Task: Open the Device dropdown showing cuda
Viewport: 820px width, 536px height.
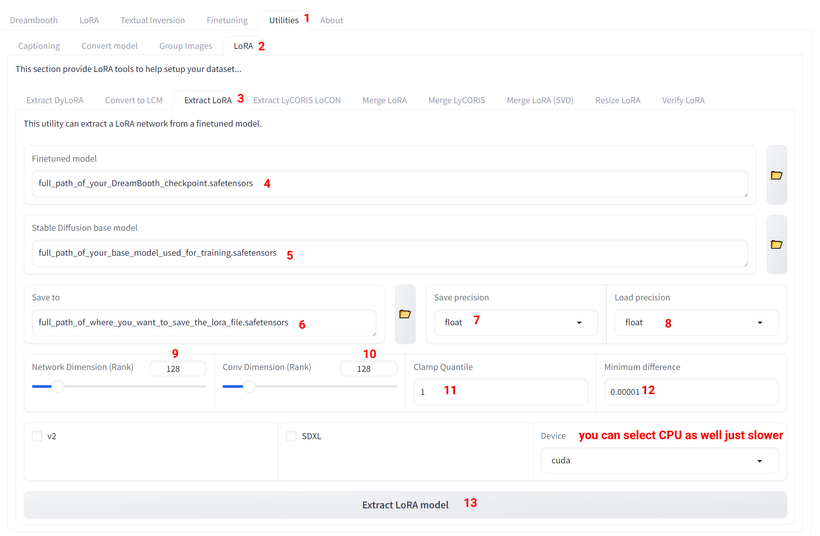Action: 659,461
